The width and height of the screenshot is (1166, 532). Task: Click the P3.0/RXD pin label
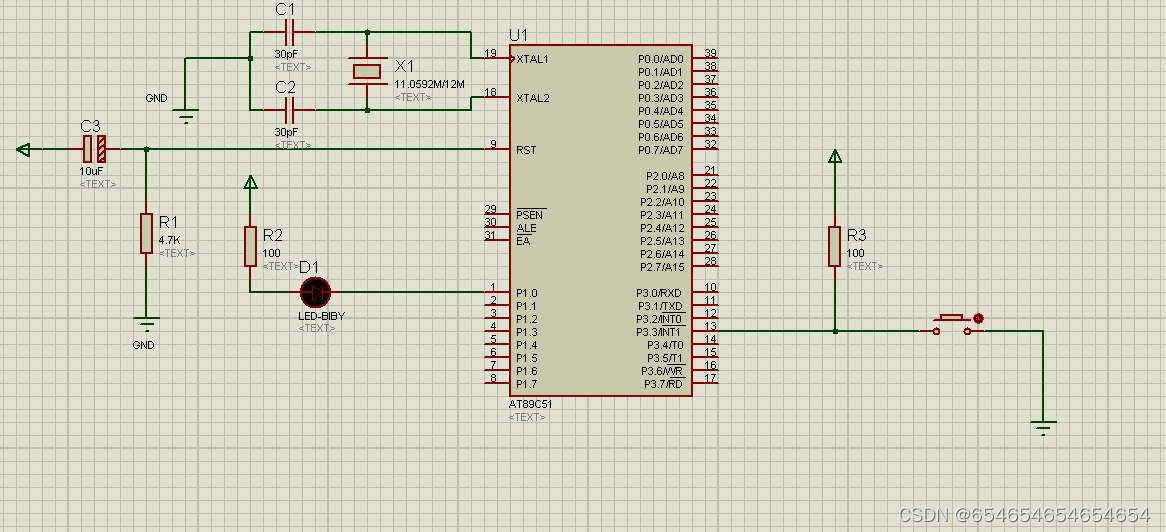tap(660, 292)
